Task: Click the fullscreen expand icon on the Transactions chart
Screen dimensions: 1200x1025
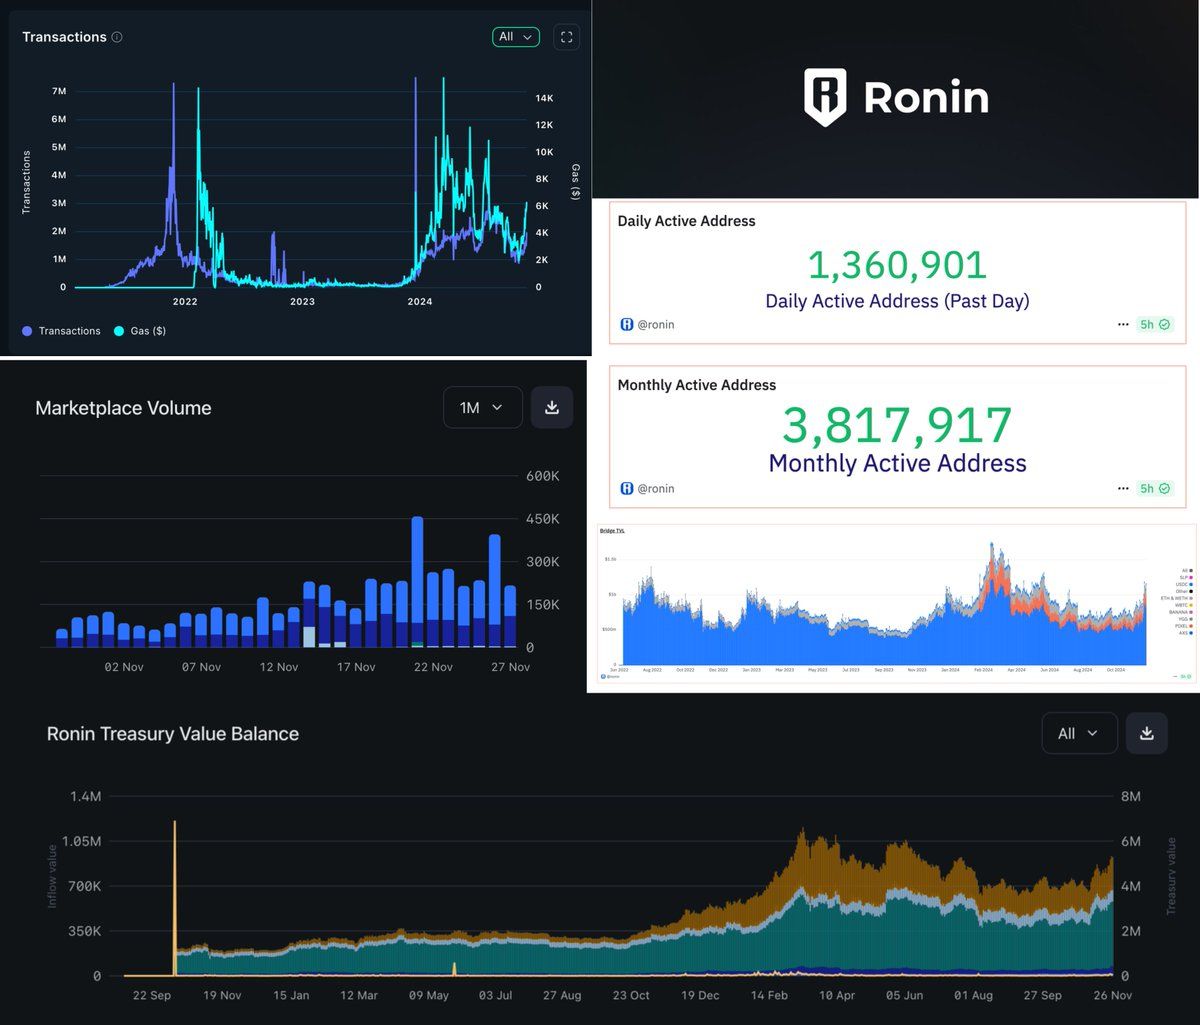Action: pos(566,37)
